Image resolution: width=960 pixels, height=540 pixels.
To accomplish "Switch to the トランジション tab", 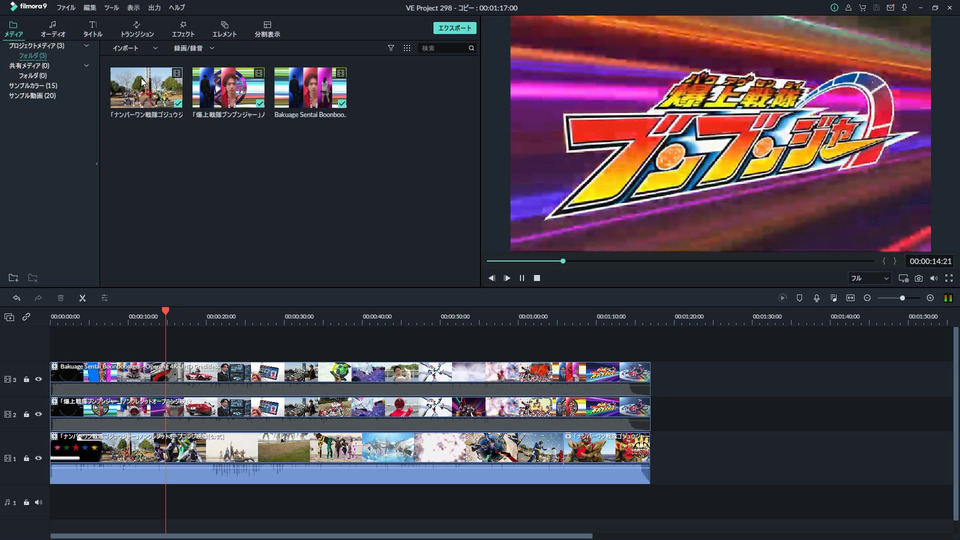I will coord(137,29).
